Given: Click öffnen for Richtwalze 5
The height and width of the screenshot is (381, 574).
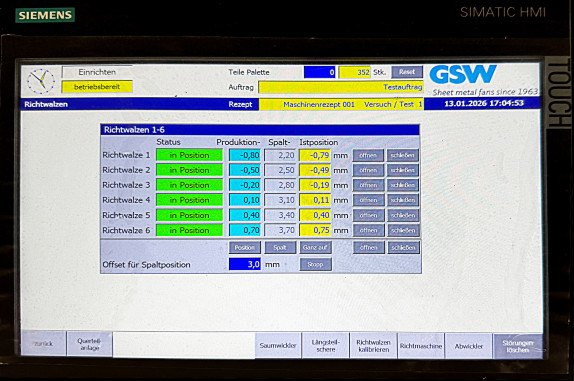Looking at the screenshot, I should click(368, 215).
